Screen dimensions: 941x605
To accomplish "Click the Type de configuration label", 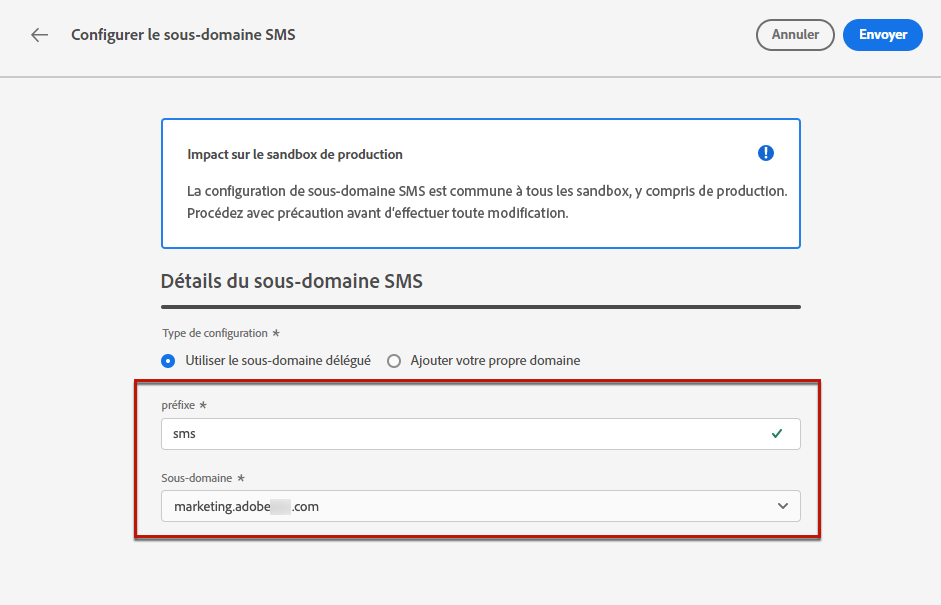I will (215, 333).
